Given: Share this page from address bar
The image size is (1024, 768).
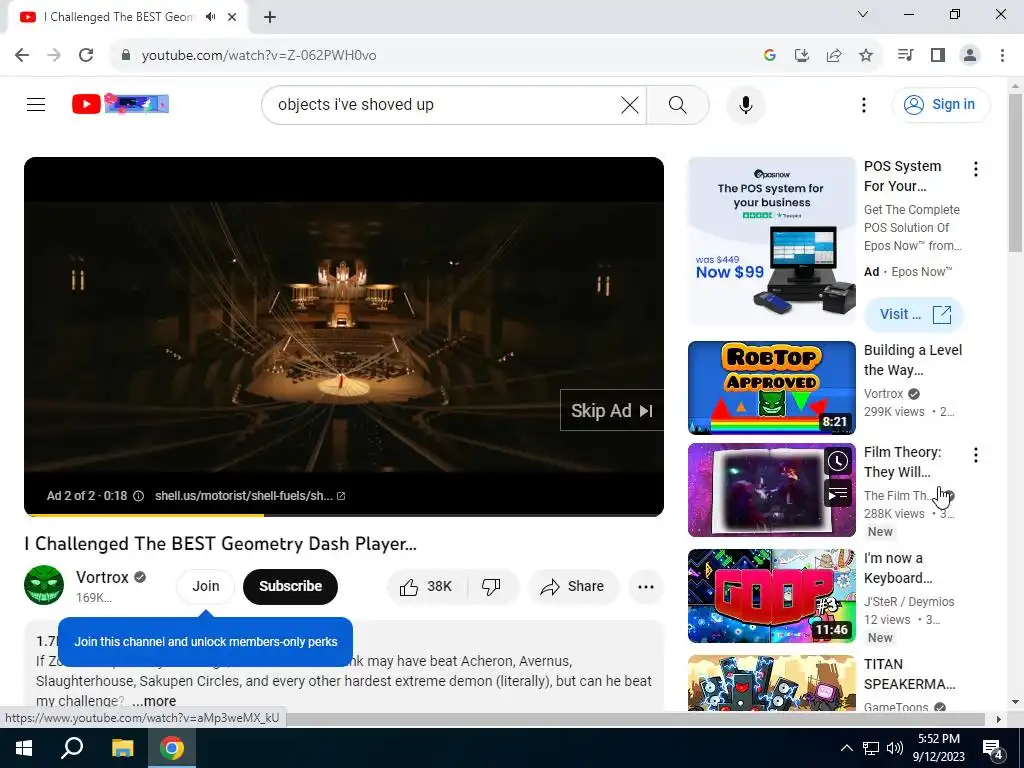Looking at the screenshot, I should tap(833, 56).
